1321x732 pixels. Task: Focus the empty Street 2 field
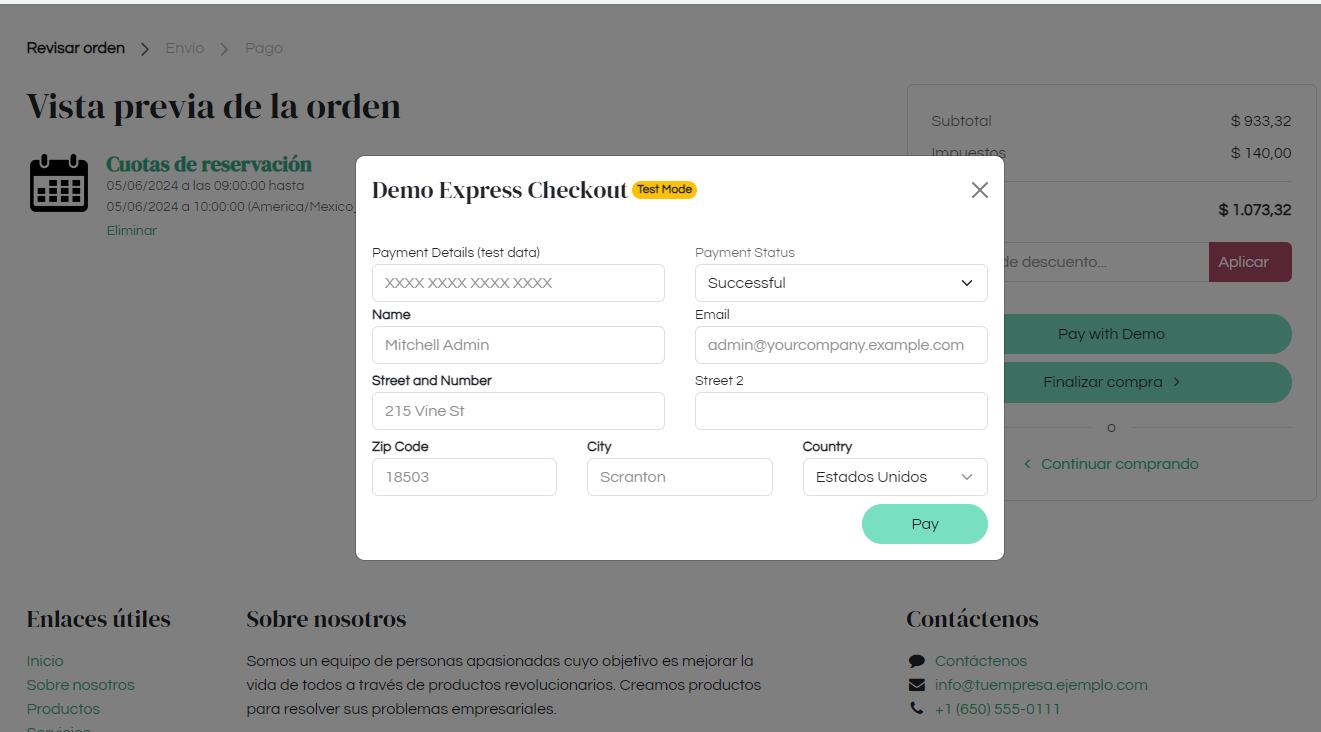click(841, 411)
